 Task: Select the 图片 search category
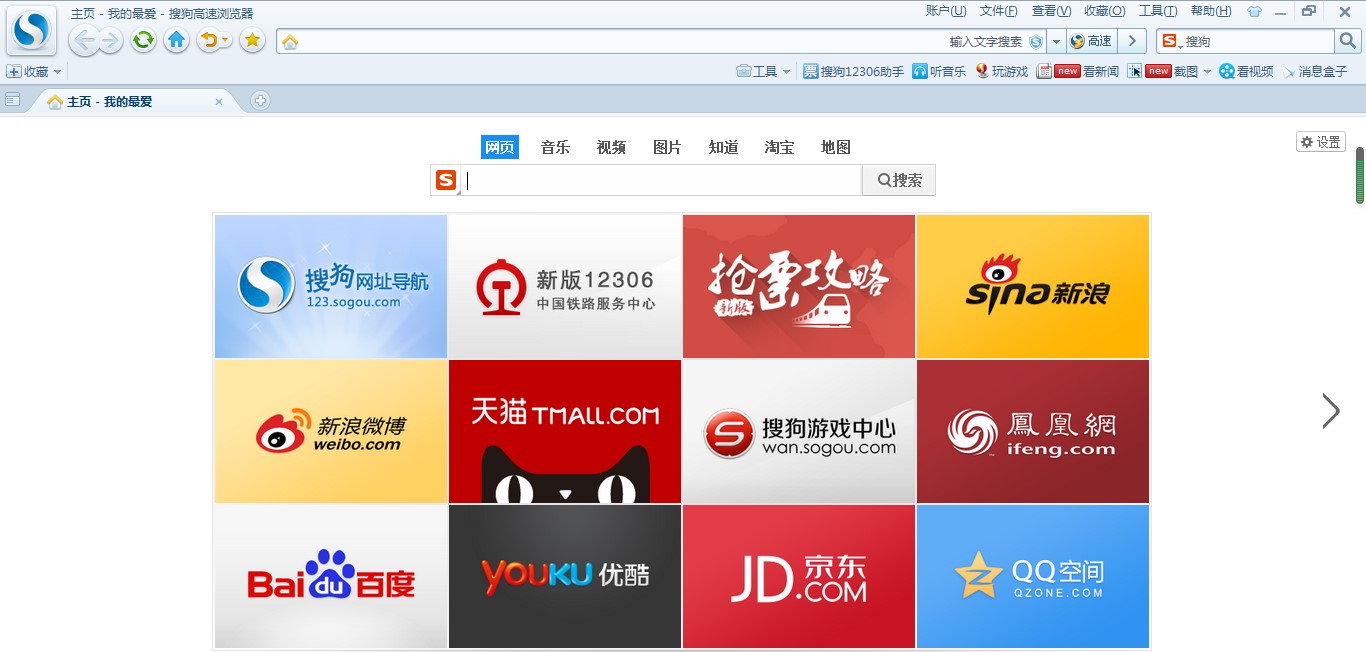click(x=668, y=147)
